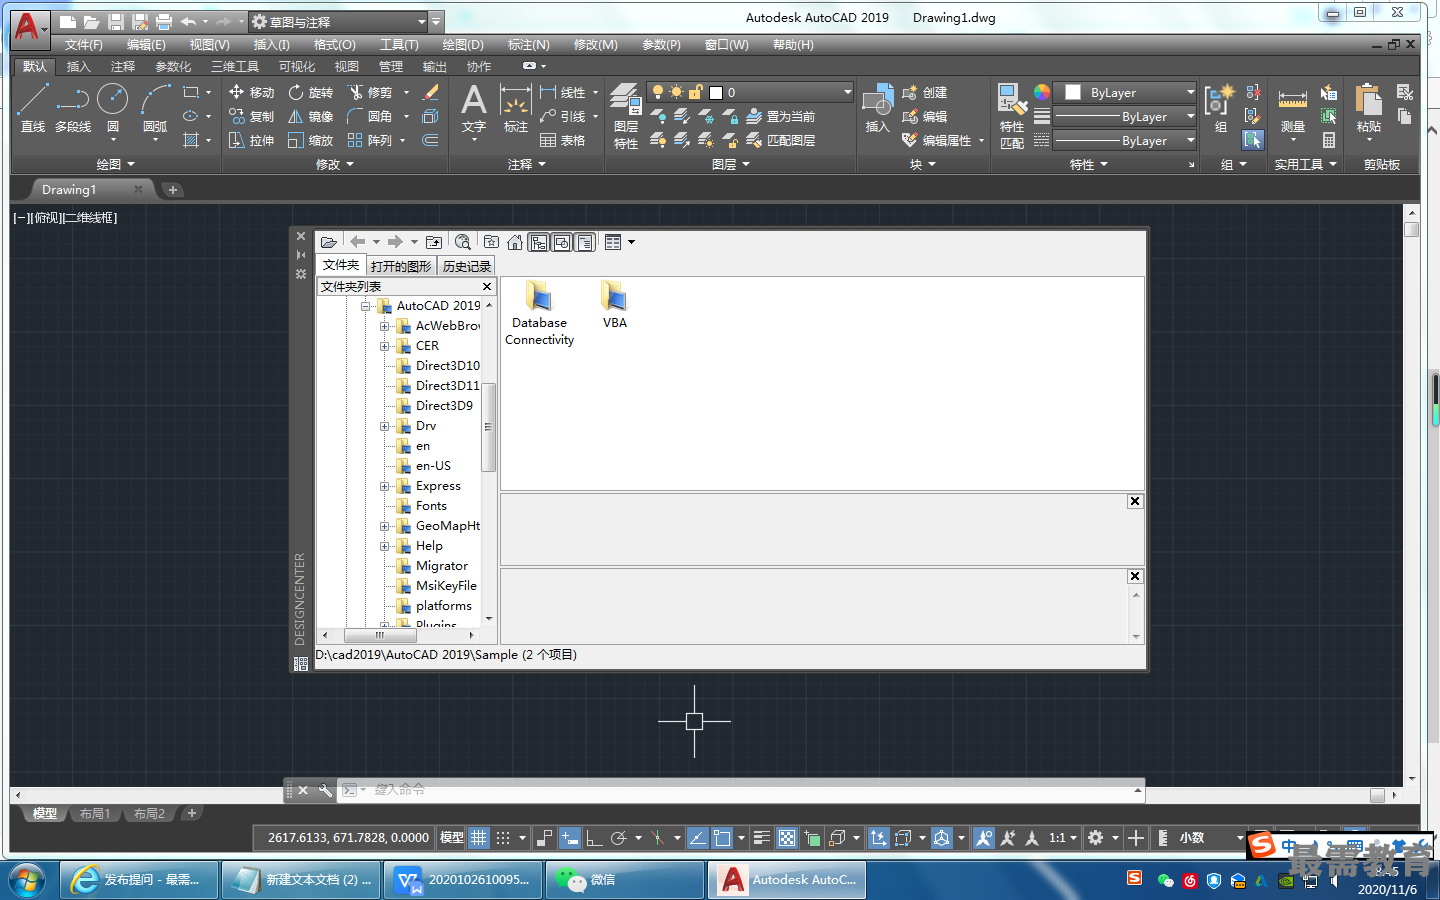Screen dimensions: 1440x900
Task: Open the 标注(N) menu
Action: pos(529,45)
